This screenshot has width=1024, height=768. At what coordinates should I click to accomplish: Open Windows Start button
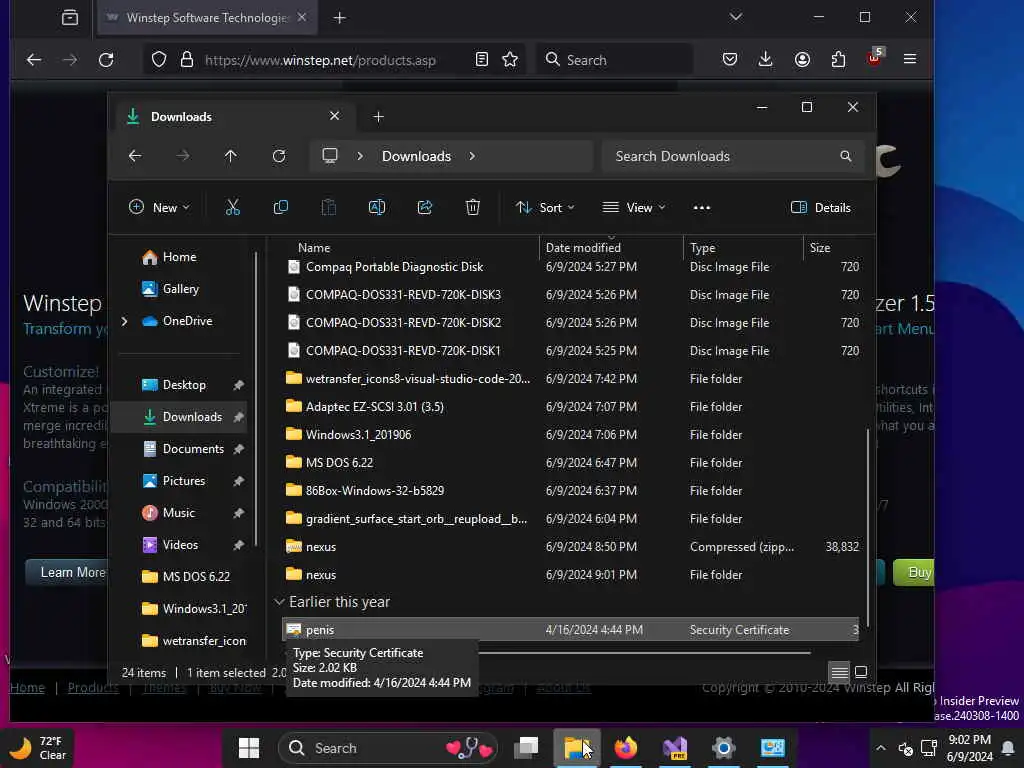coord(249,748)
